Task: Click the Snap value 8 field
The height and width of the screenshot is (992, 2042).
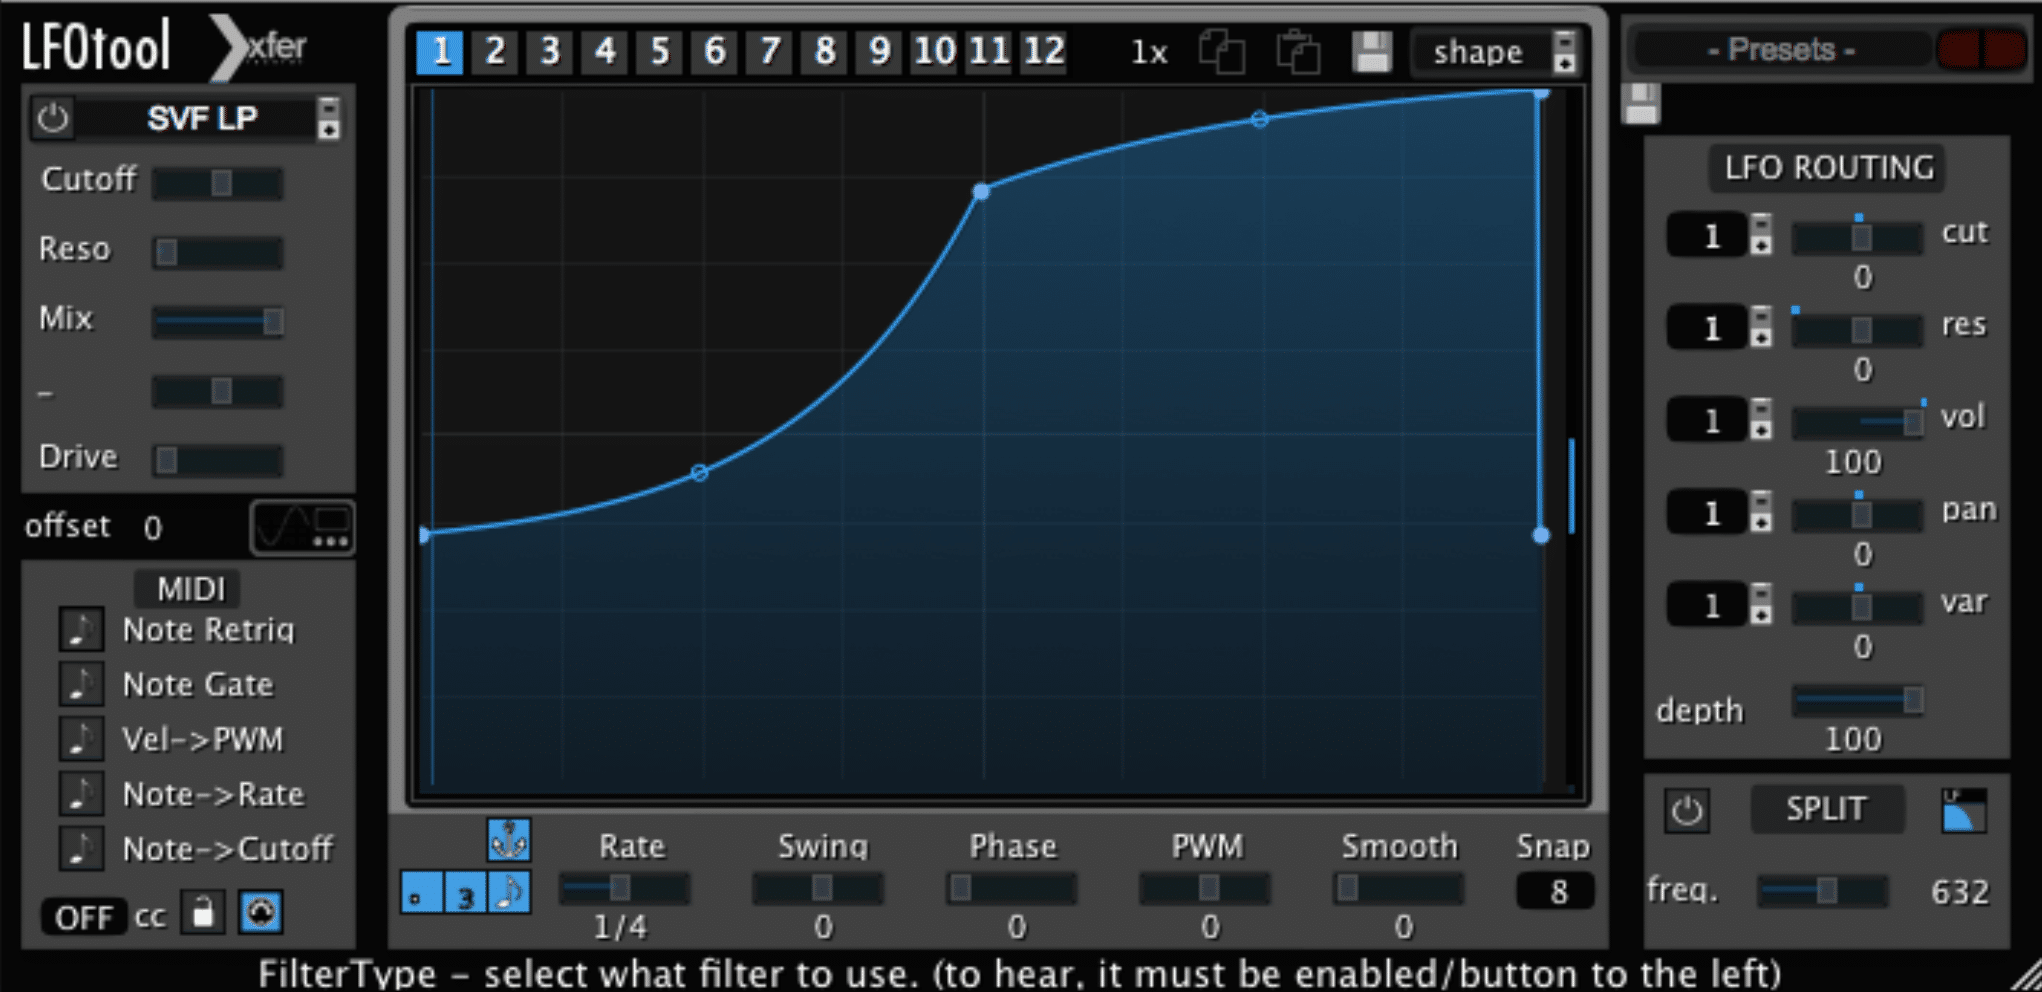Action: 1556,891
